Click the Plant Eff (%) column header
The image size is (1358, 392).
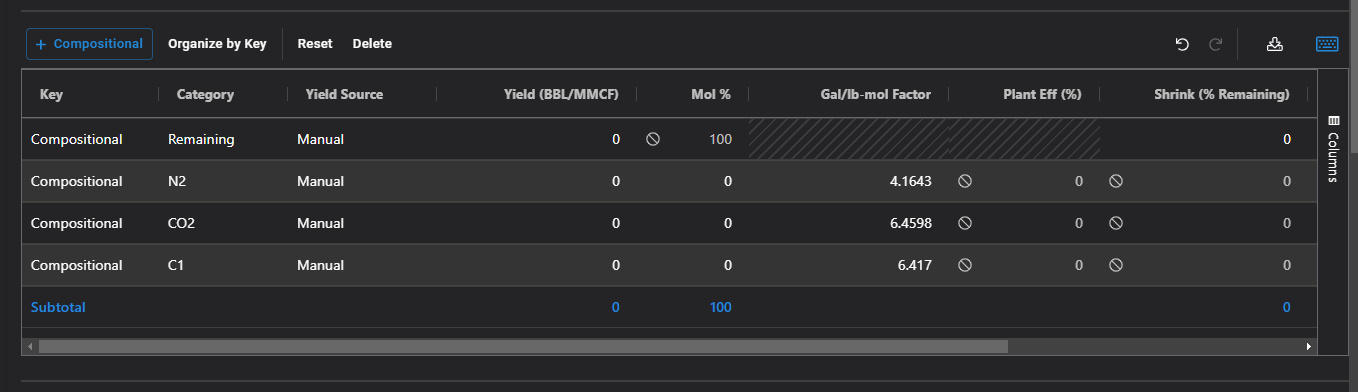(x=1043, y=95)
